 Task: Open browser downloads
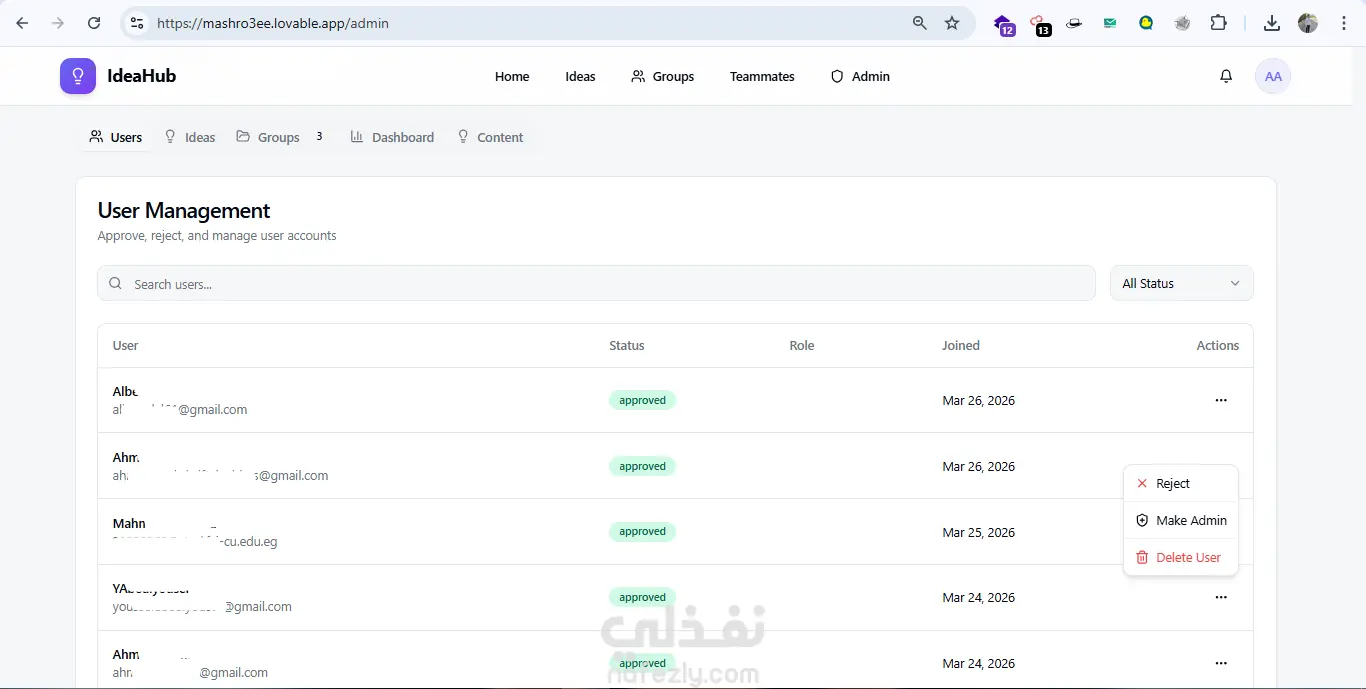point(1272,23)
